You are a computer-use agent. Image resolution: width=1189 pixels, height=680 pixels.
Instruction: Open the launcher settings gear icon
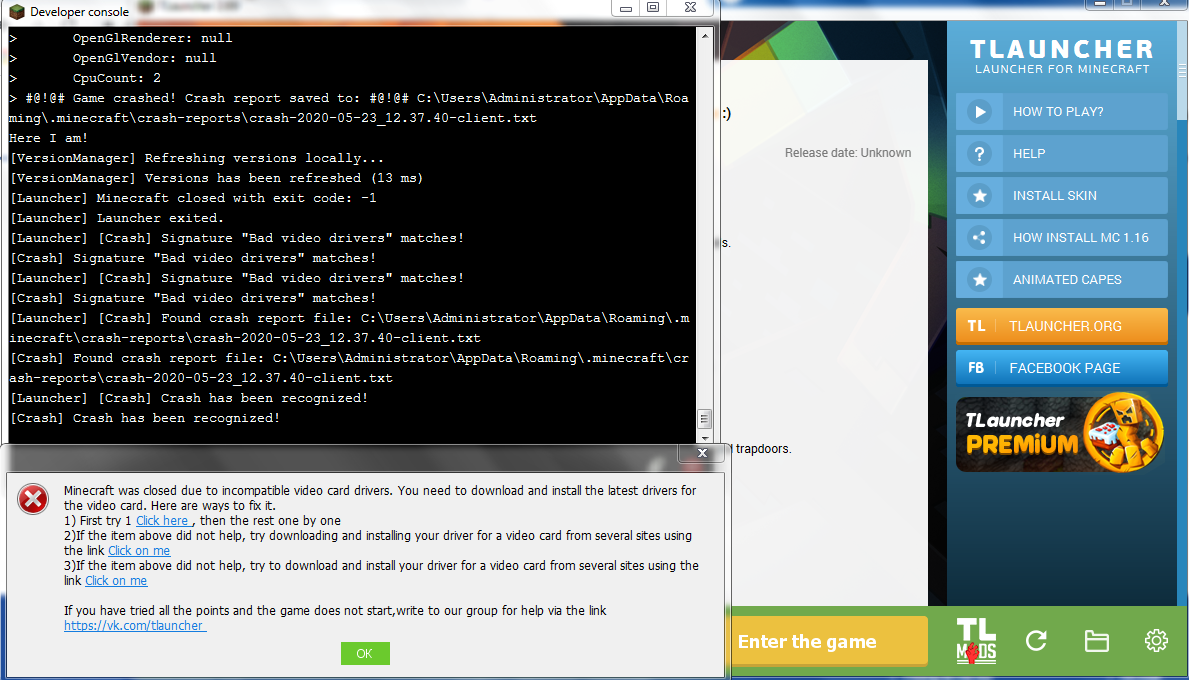tap(1156, 641)
